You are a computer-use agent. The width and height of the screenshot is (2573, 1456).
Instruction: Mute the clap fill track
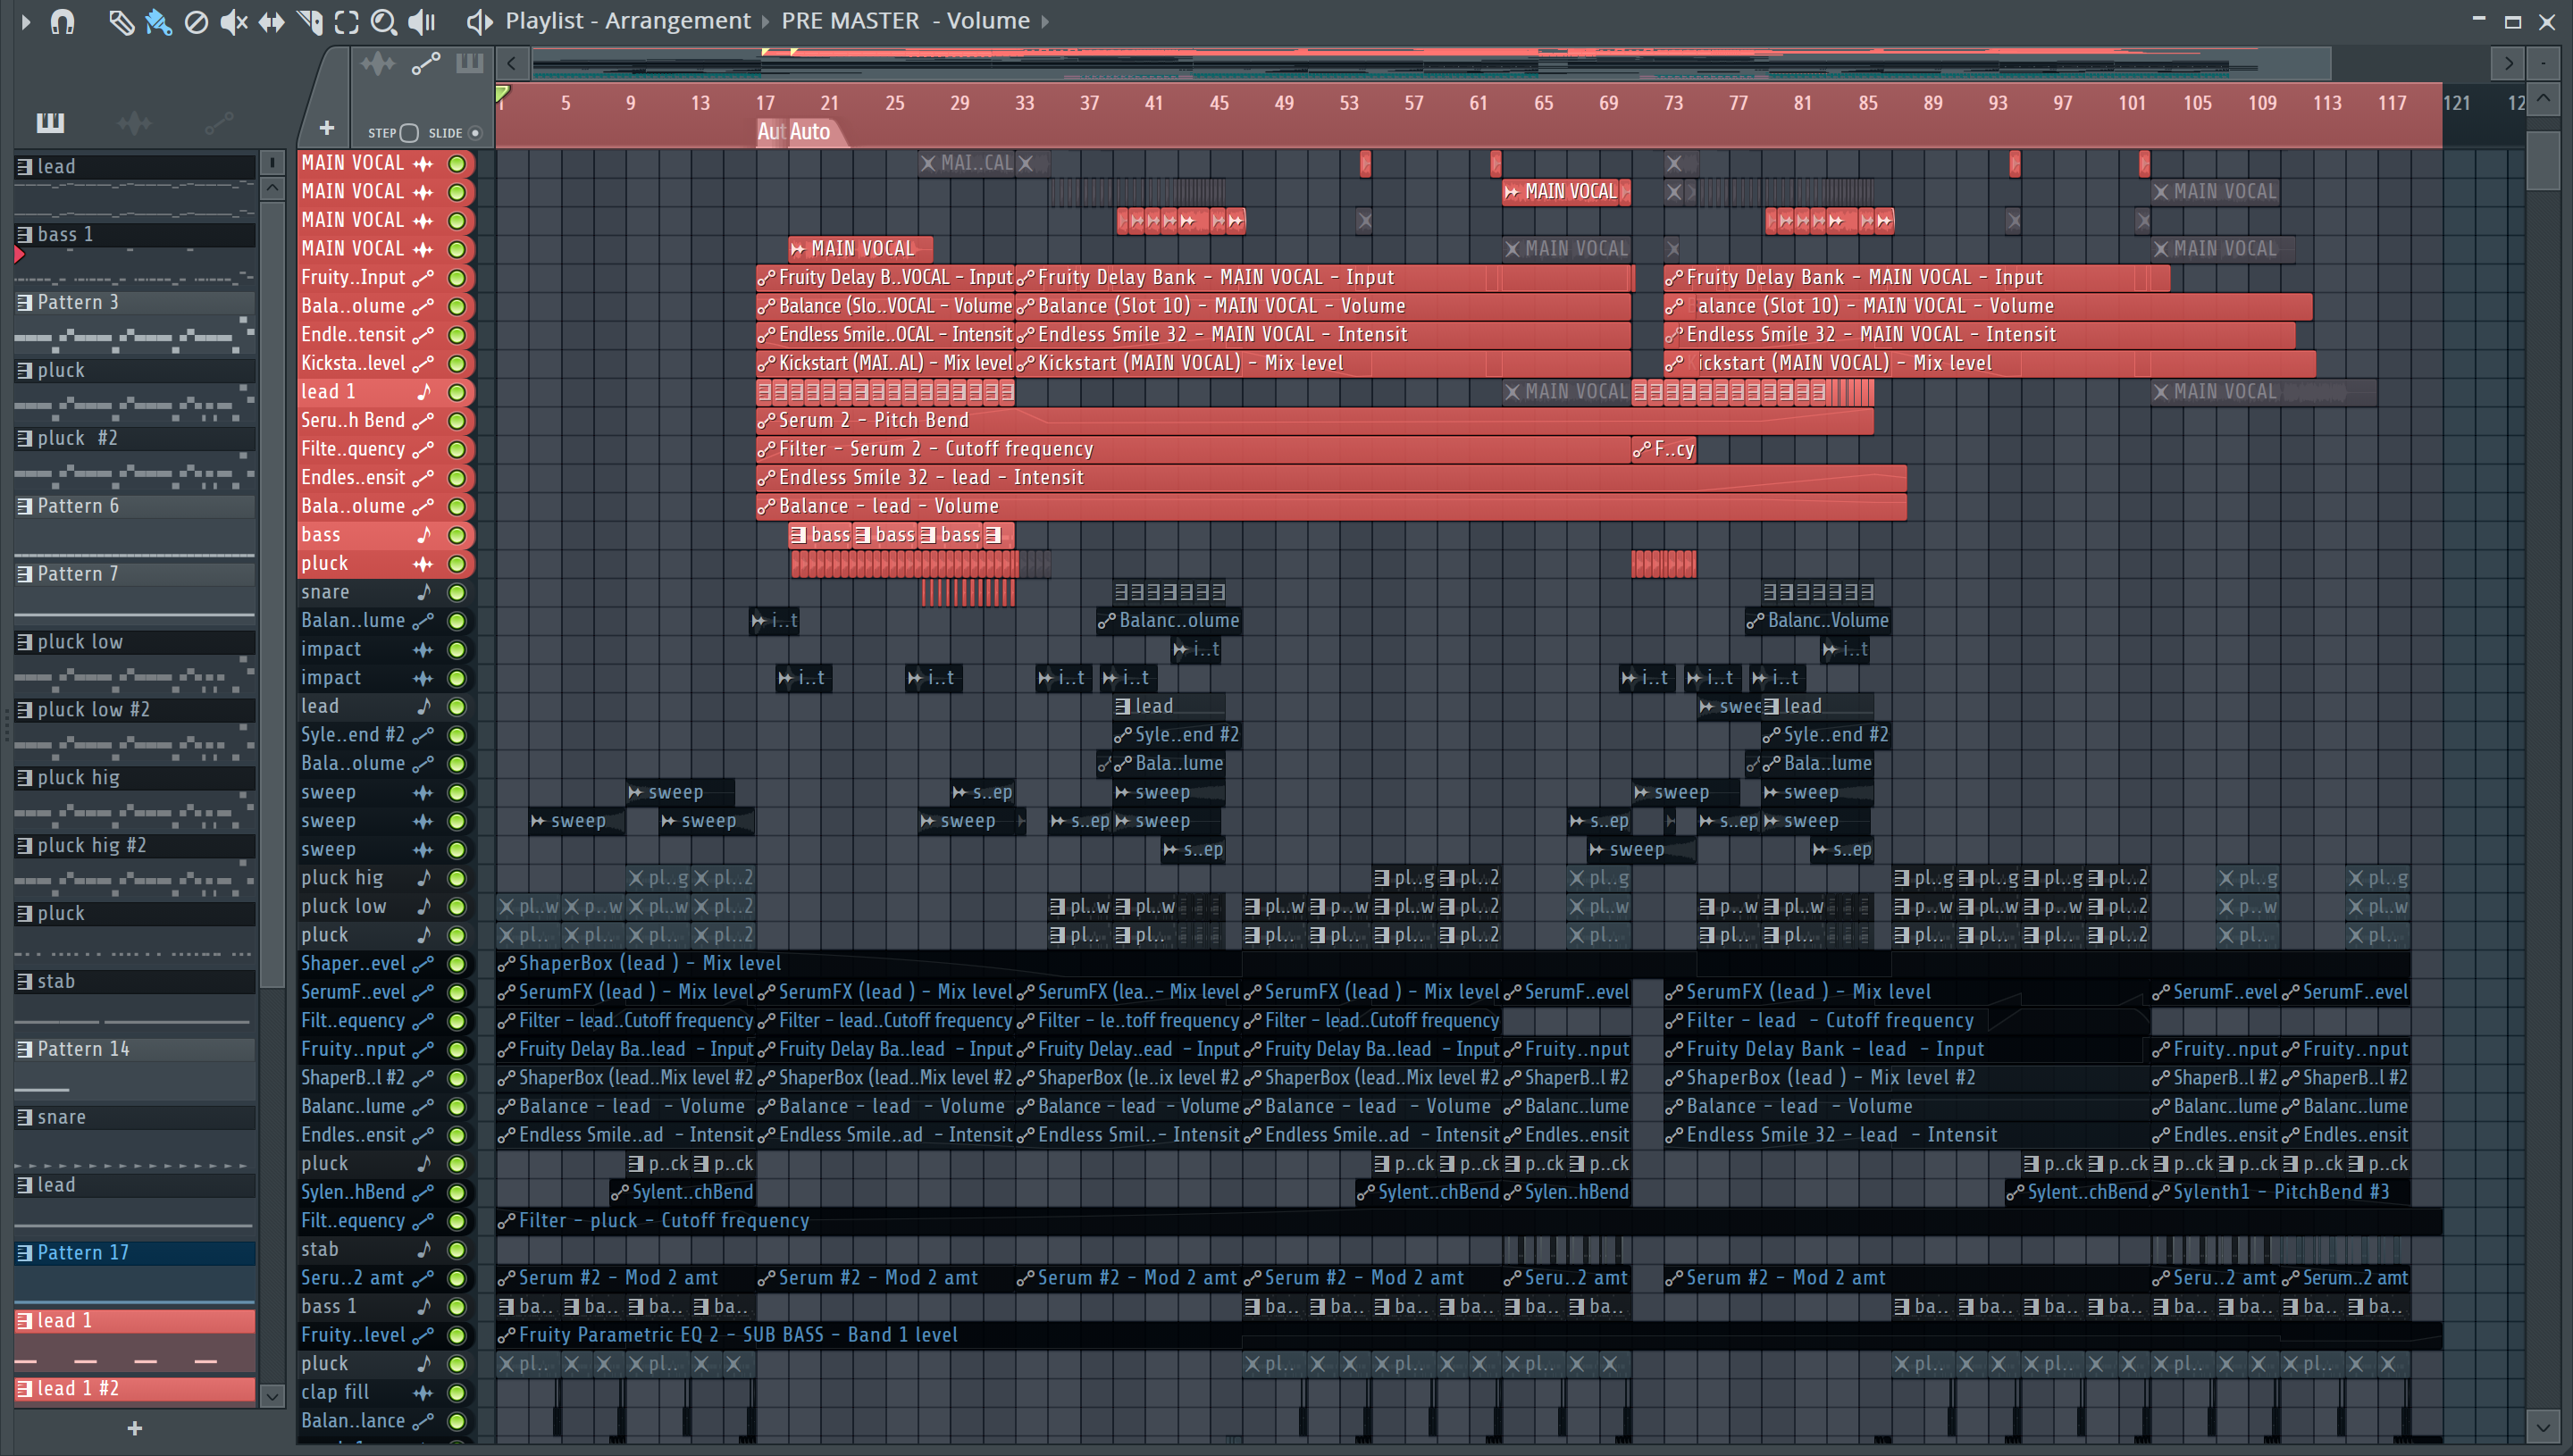click(457, 1393)
